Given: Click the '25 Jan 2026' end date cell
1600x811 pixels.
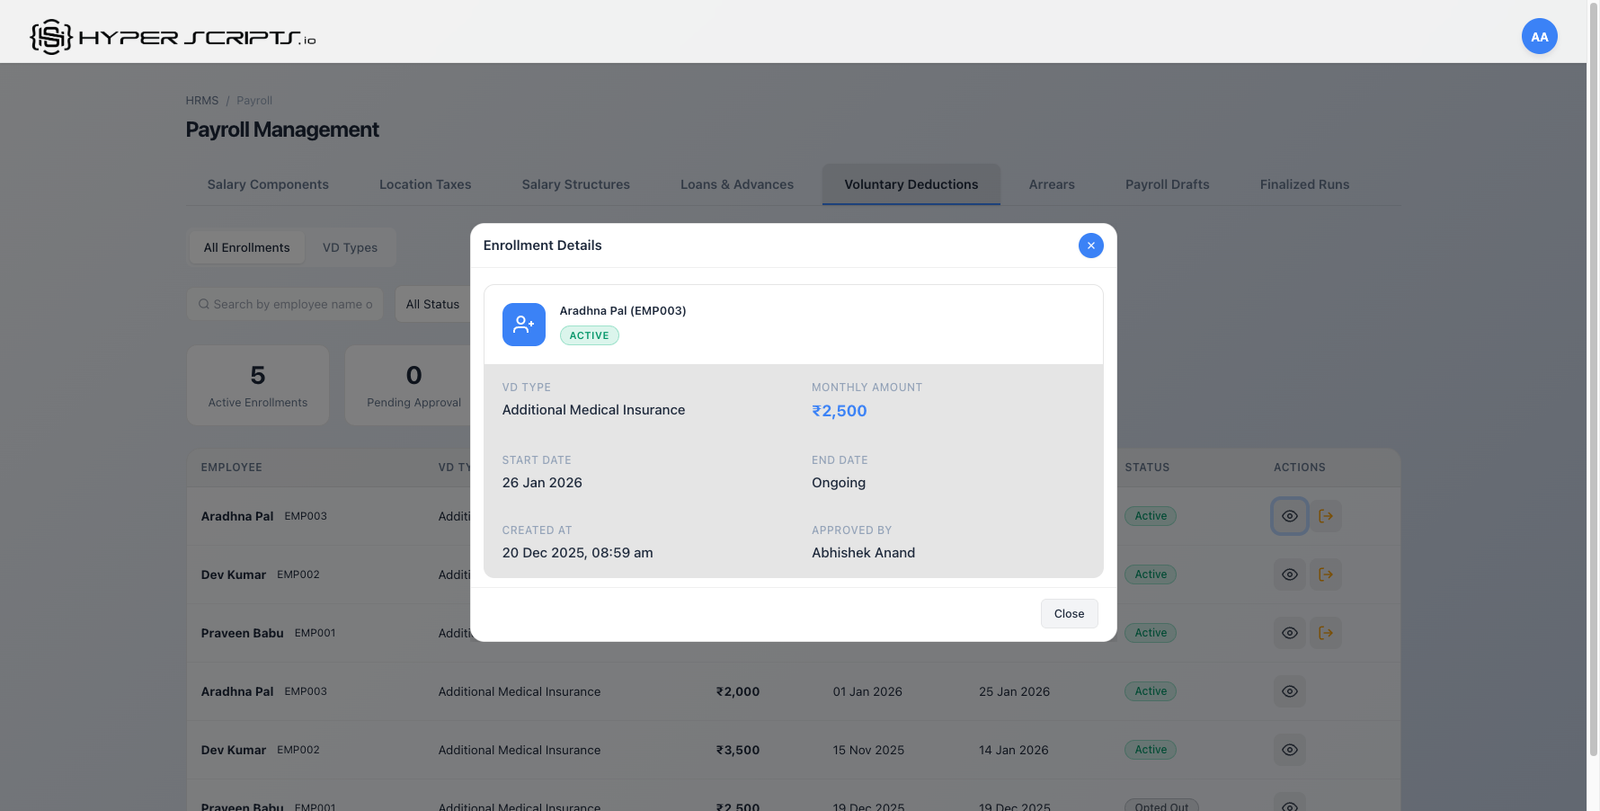Looking at the screenshot, I should click(1014, 692).
